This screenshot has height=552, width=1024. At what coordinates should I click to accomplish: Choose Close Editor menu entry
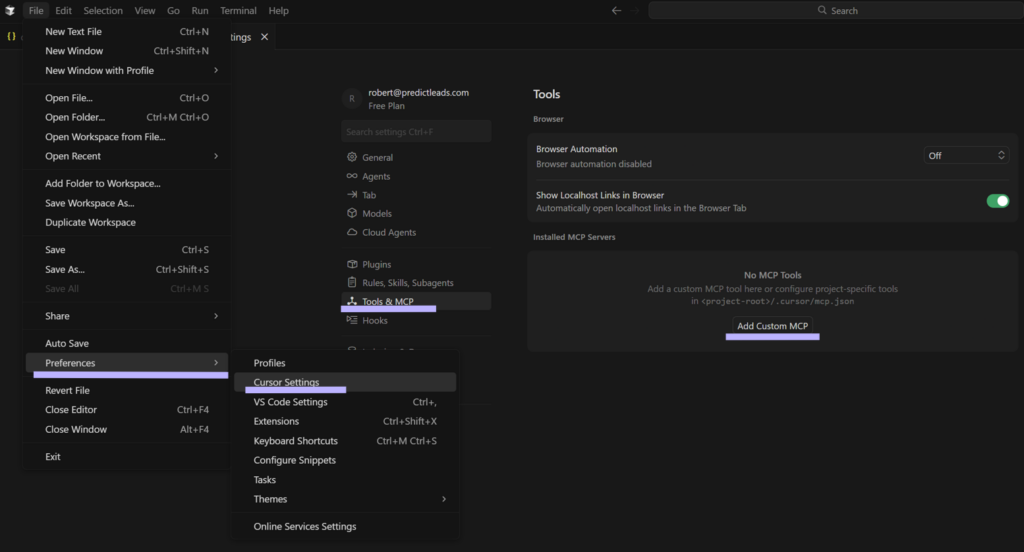pyautogui.click(x=127, y=410)
